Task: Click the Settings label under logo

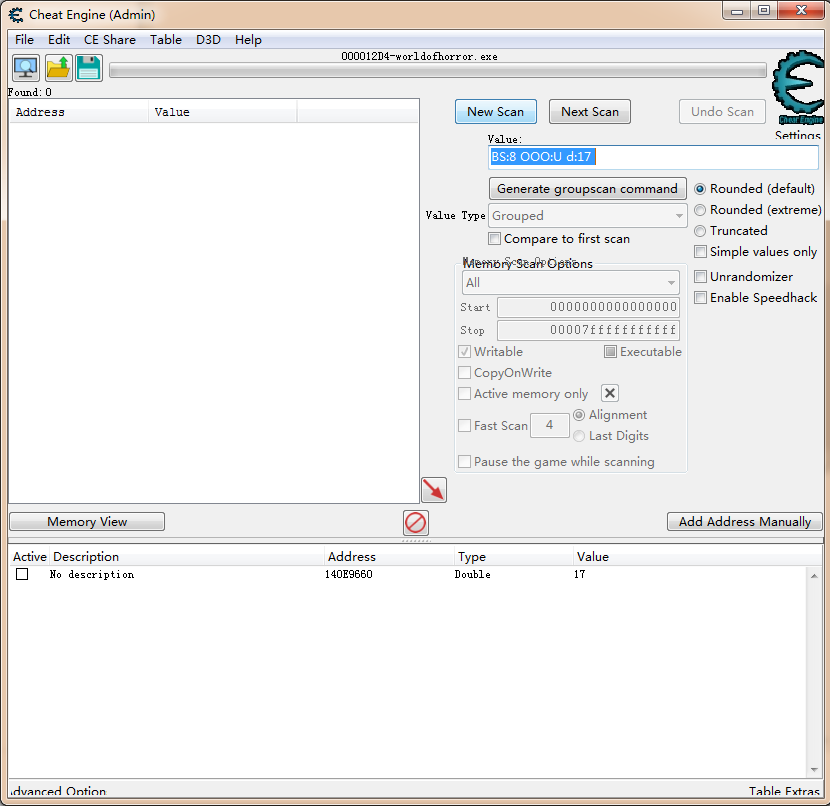Action: coord(797,135)
